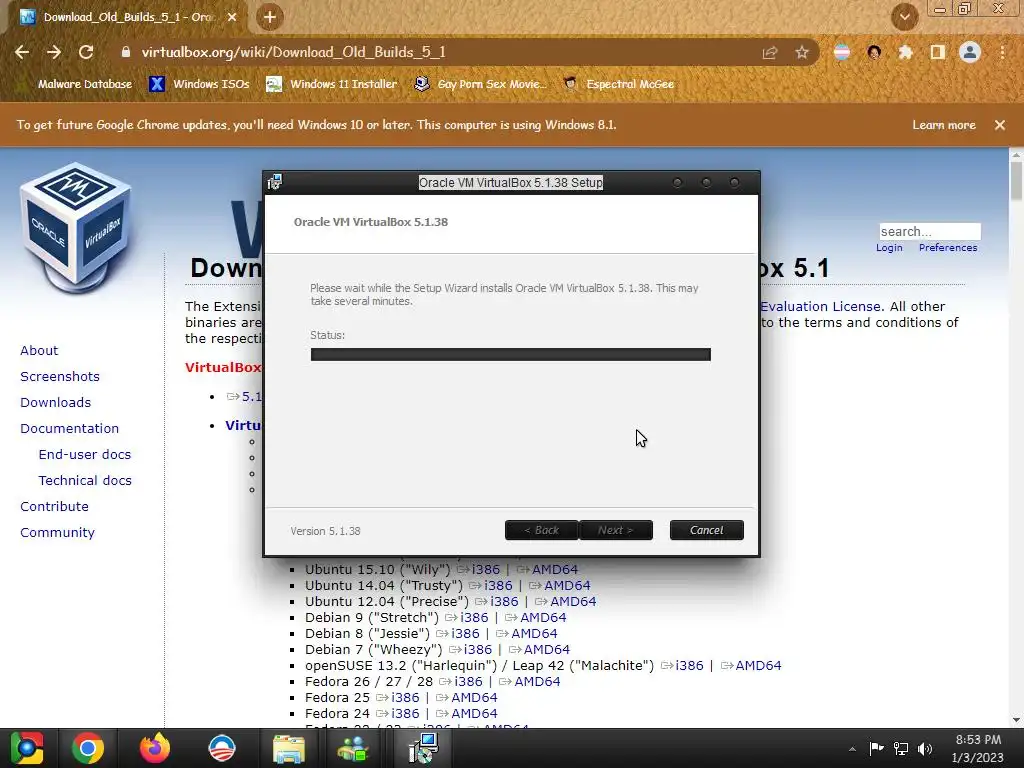
Task: Open Chrome from the taskbar
Action: 88,748
